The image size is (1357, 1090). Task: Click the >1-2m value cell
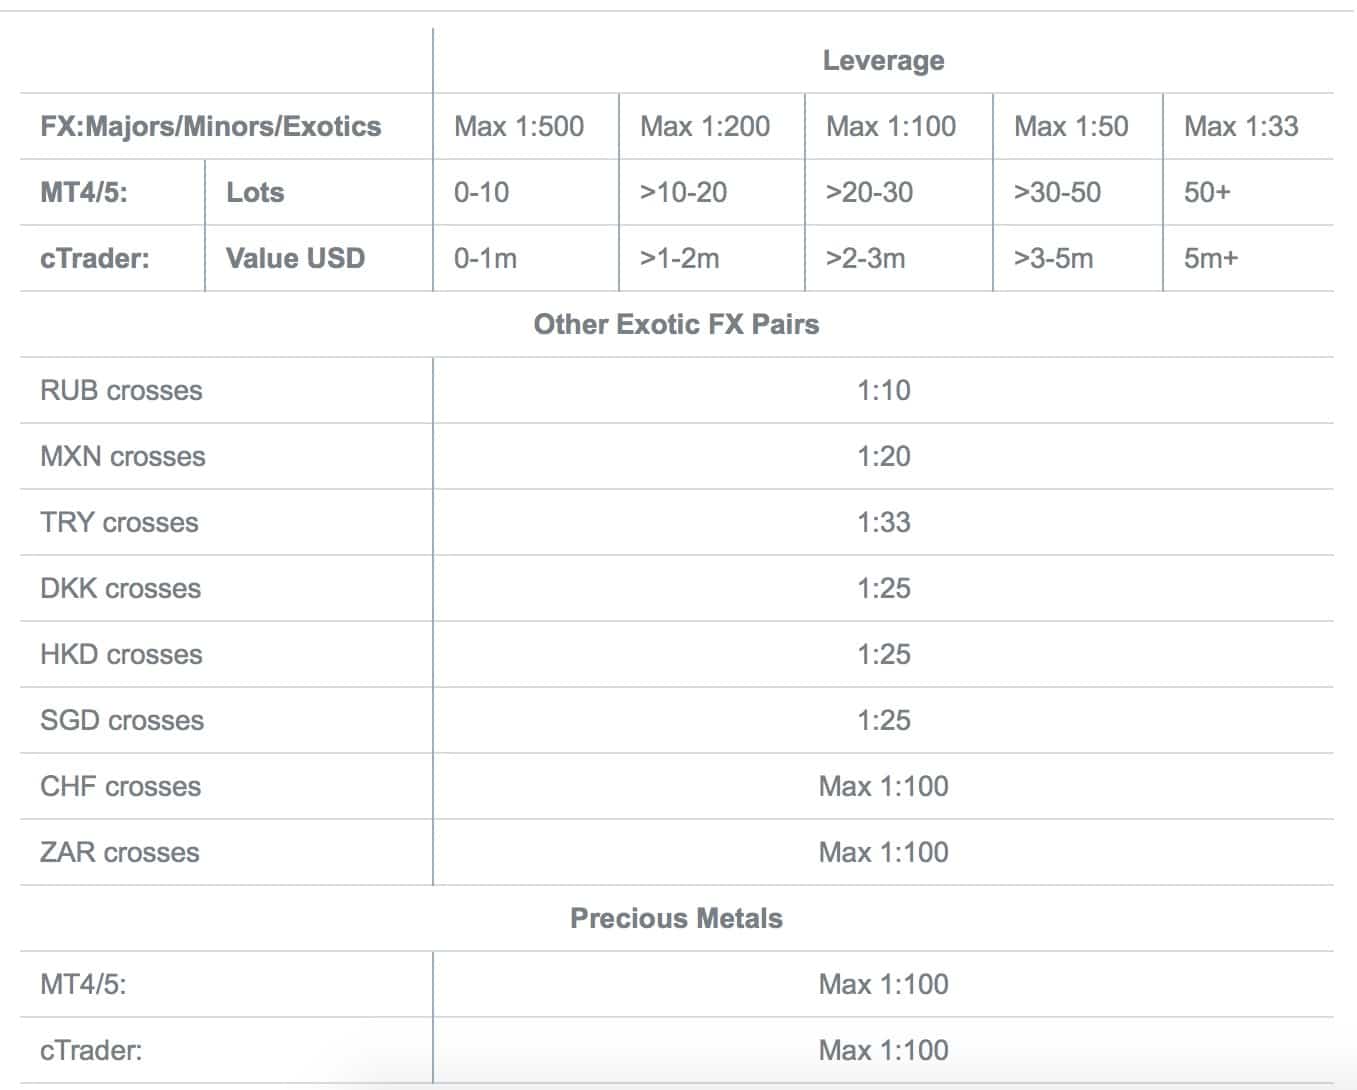[x=679, y=259]
